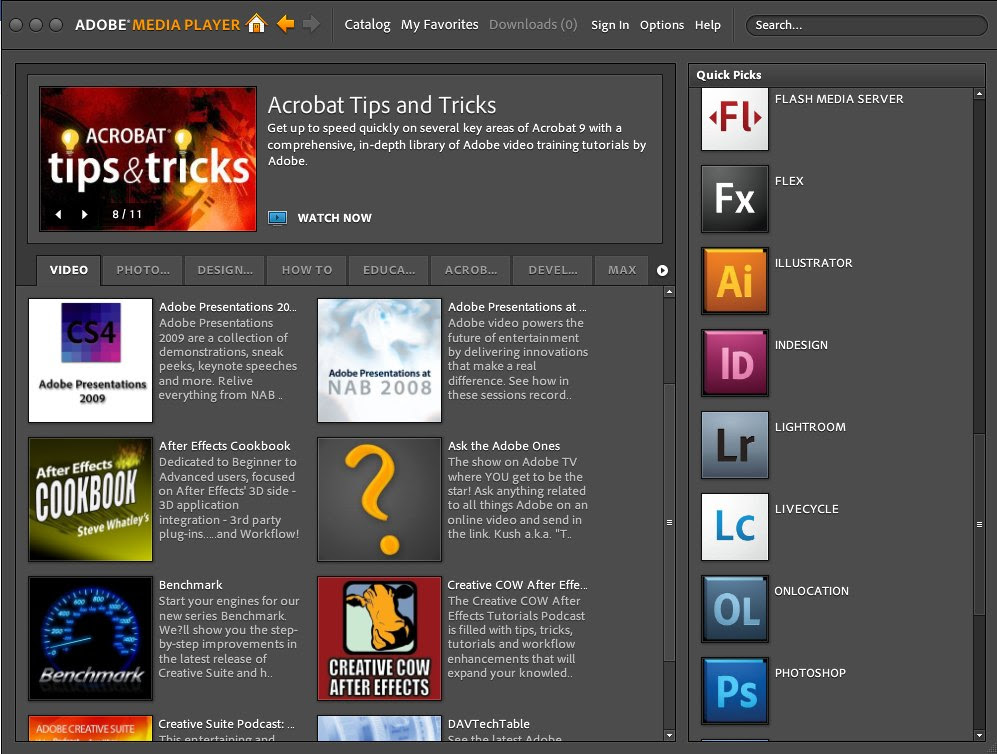Image resolution: width=997 pixels, height=754 pixels.
Task: Open After Effects Cookbook title
Action: coord(224,446)
